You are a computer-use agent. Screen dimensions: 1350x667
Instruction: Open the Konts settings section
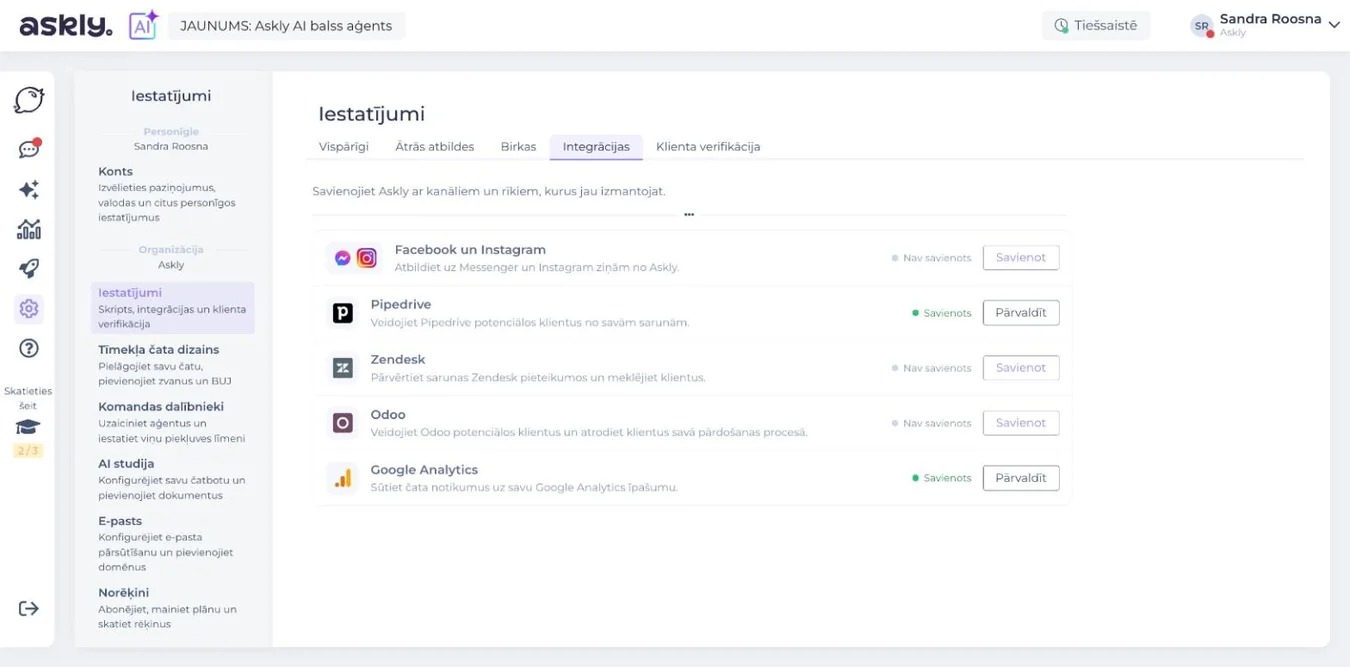tap(172, 194)
